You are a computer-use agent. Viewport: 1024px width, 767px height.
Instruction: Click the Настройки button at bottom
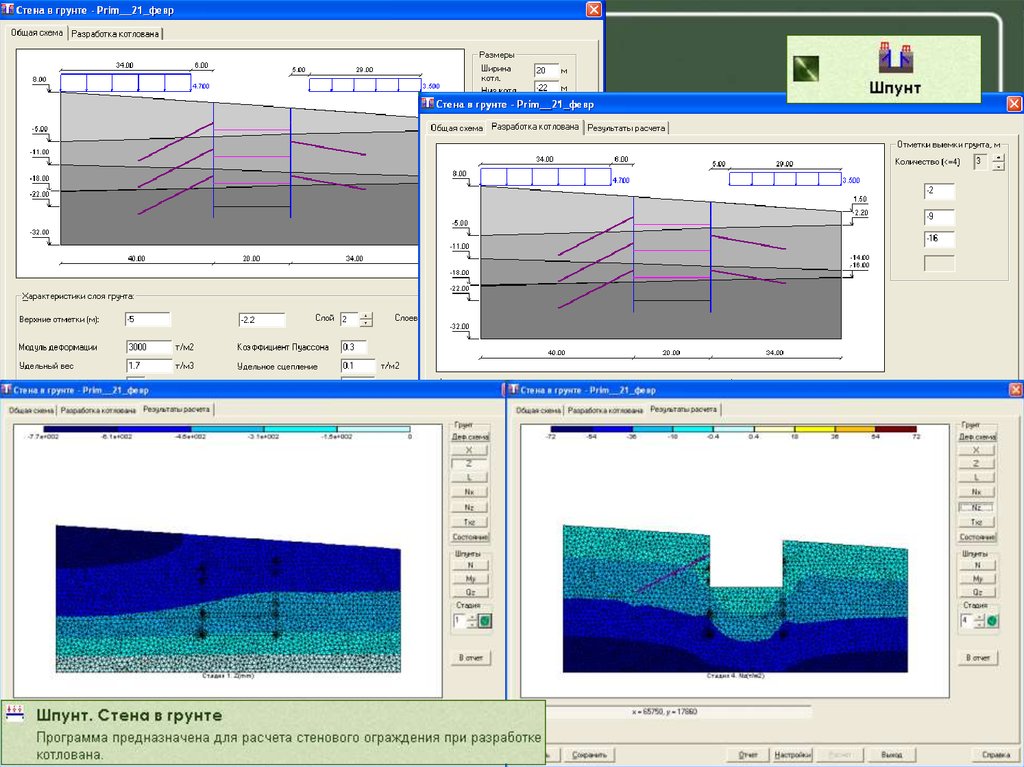point(793,755)
